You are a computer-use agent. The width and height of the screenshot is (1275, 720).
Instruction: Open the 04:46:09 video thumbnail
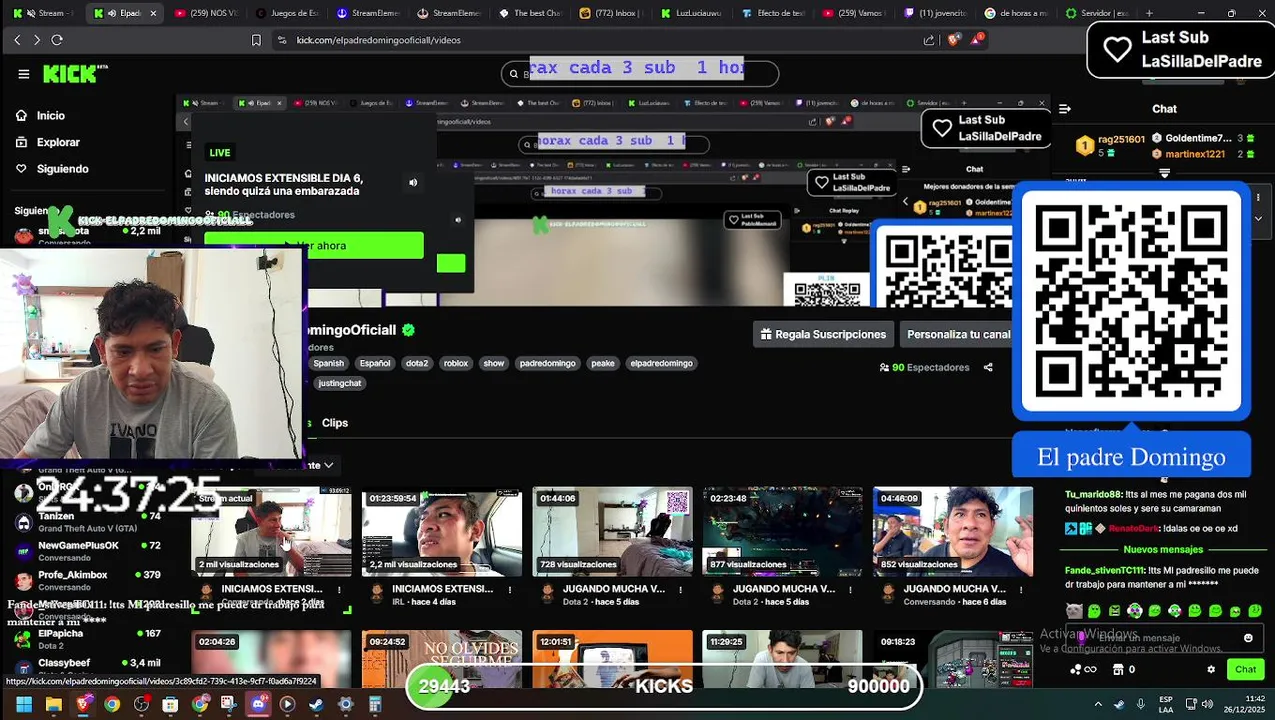[953, 531]
